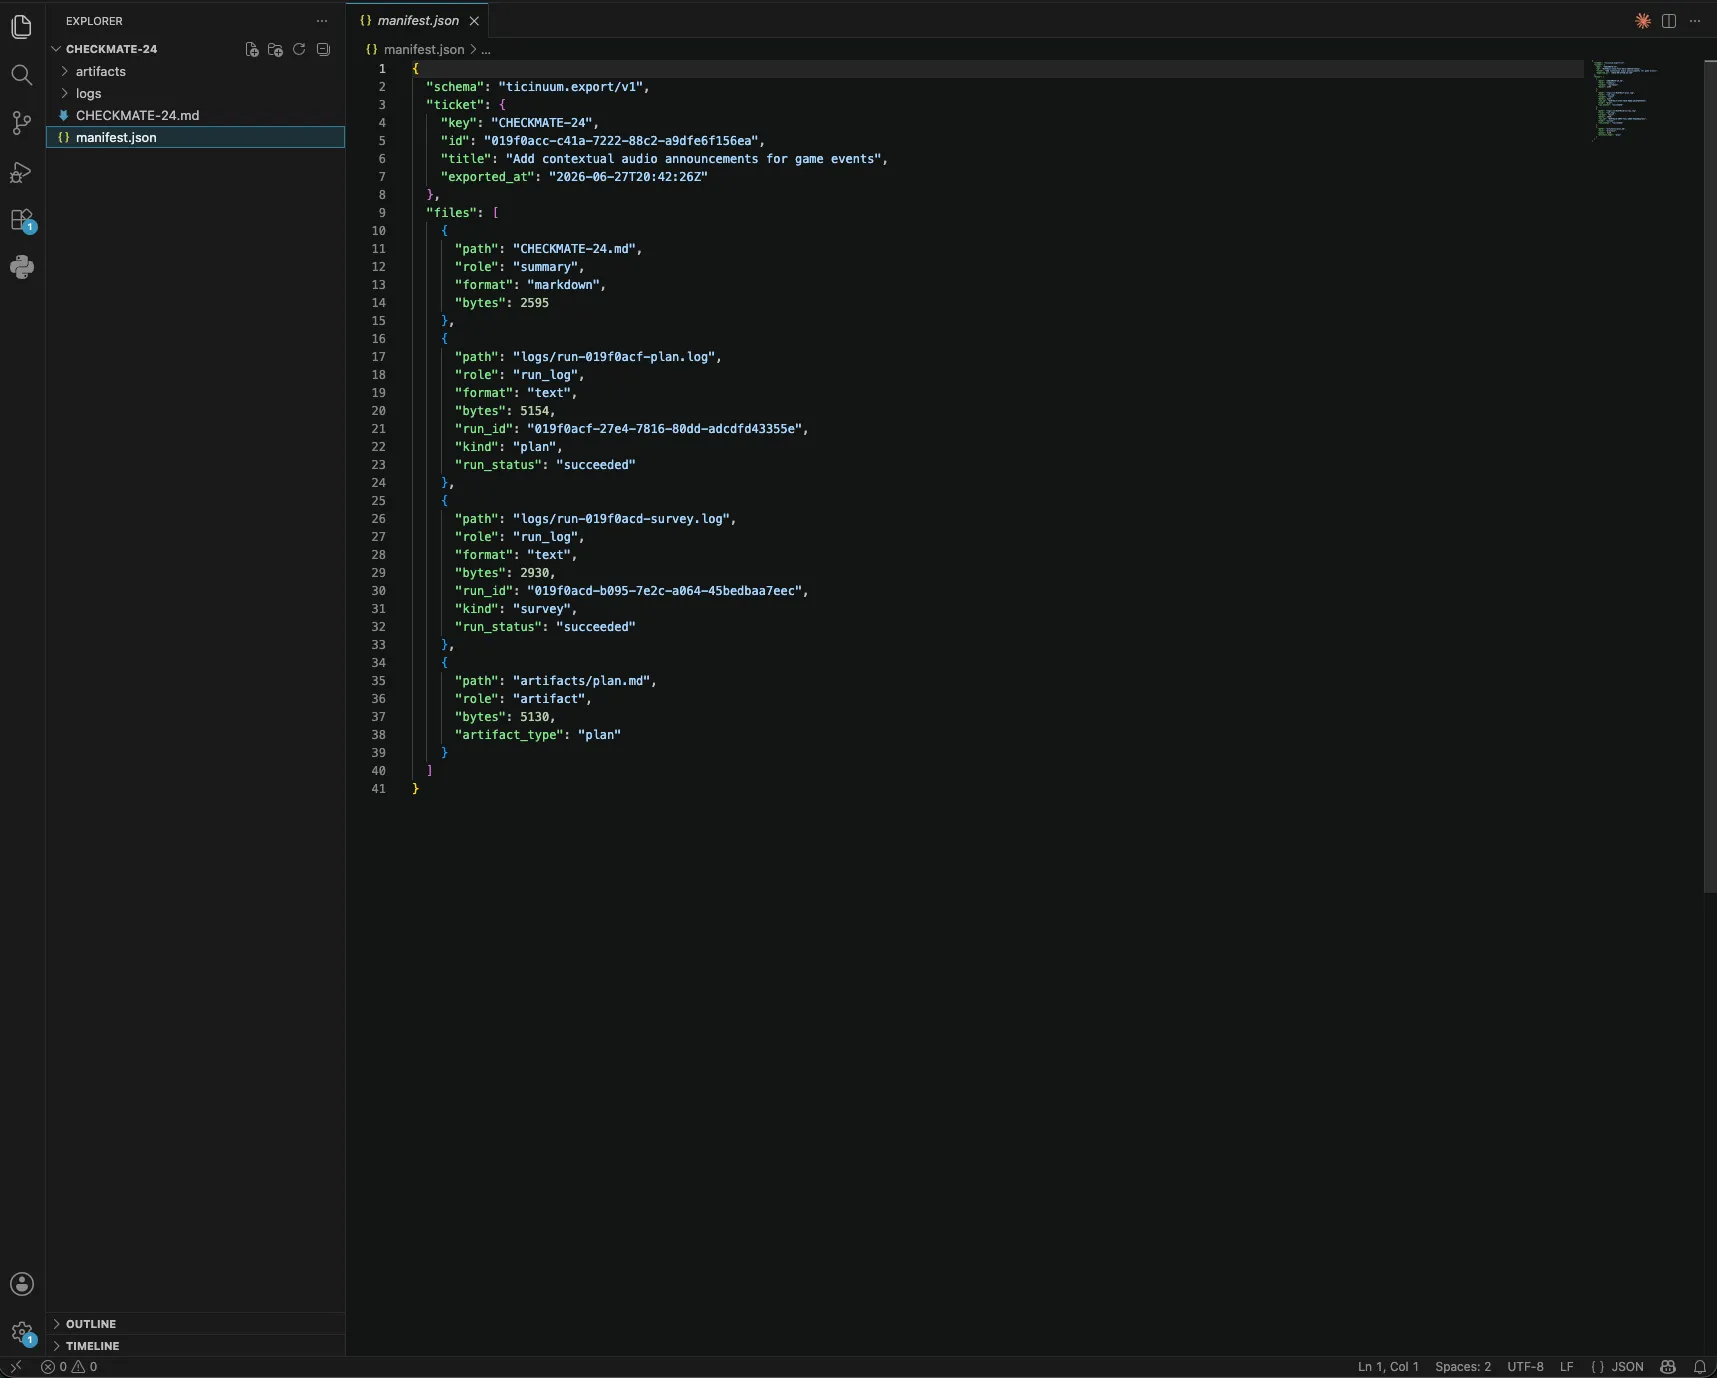1717x1378 pixels.
Task: Open the Python view in activity bar
Action: tap(21, 267)
